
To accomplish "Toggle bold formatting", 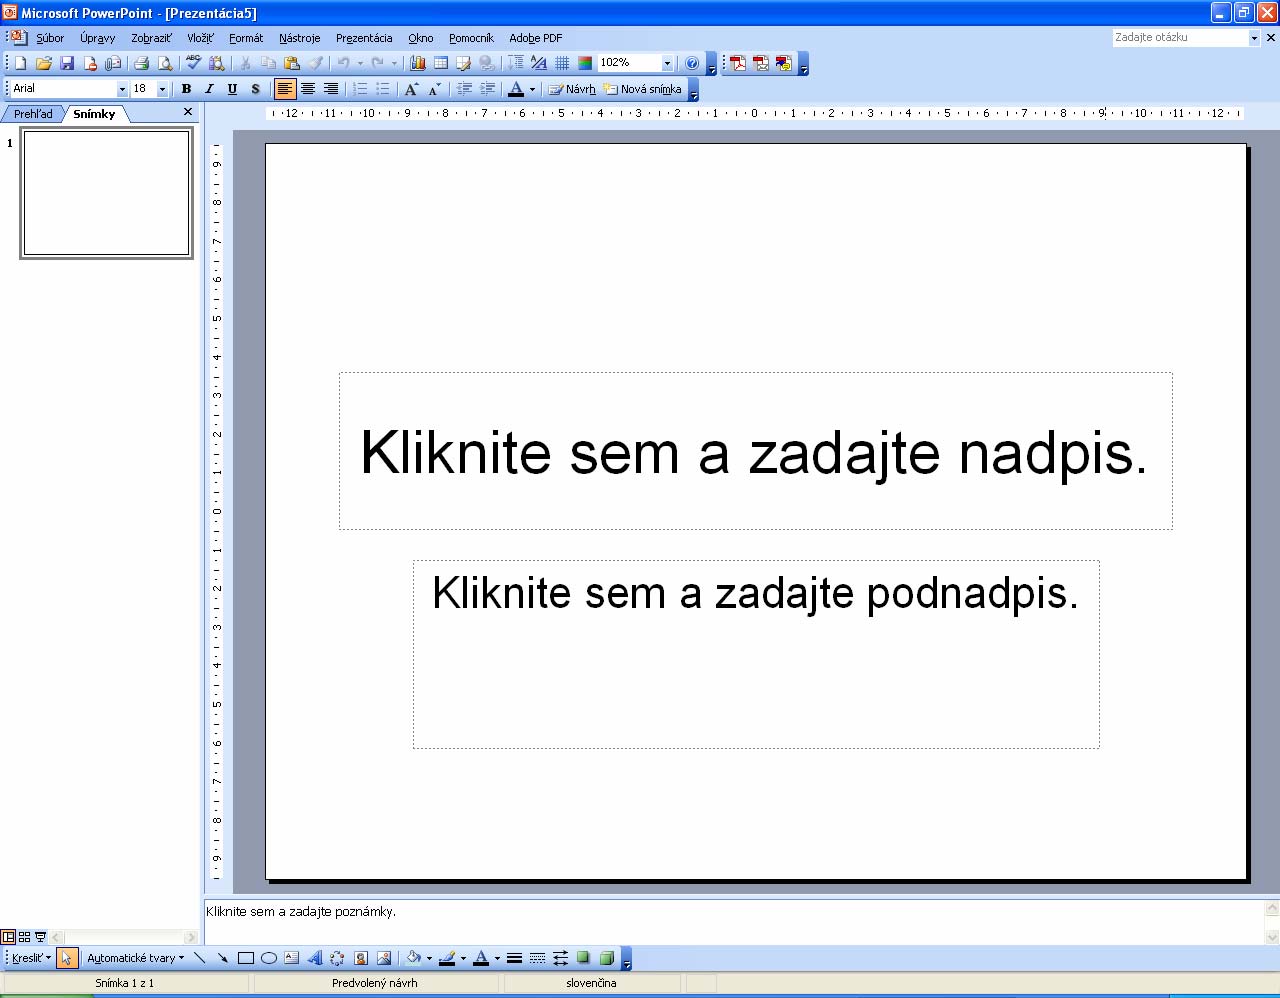I will [186, 89].
